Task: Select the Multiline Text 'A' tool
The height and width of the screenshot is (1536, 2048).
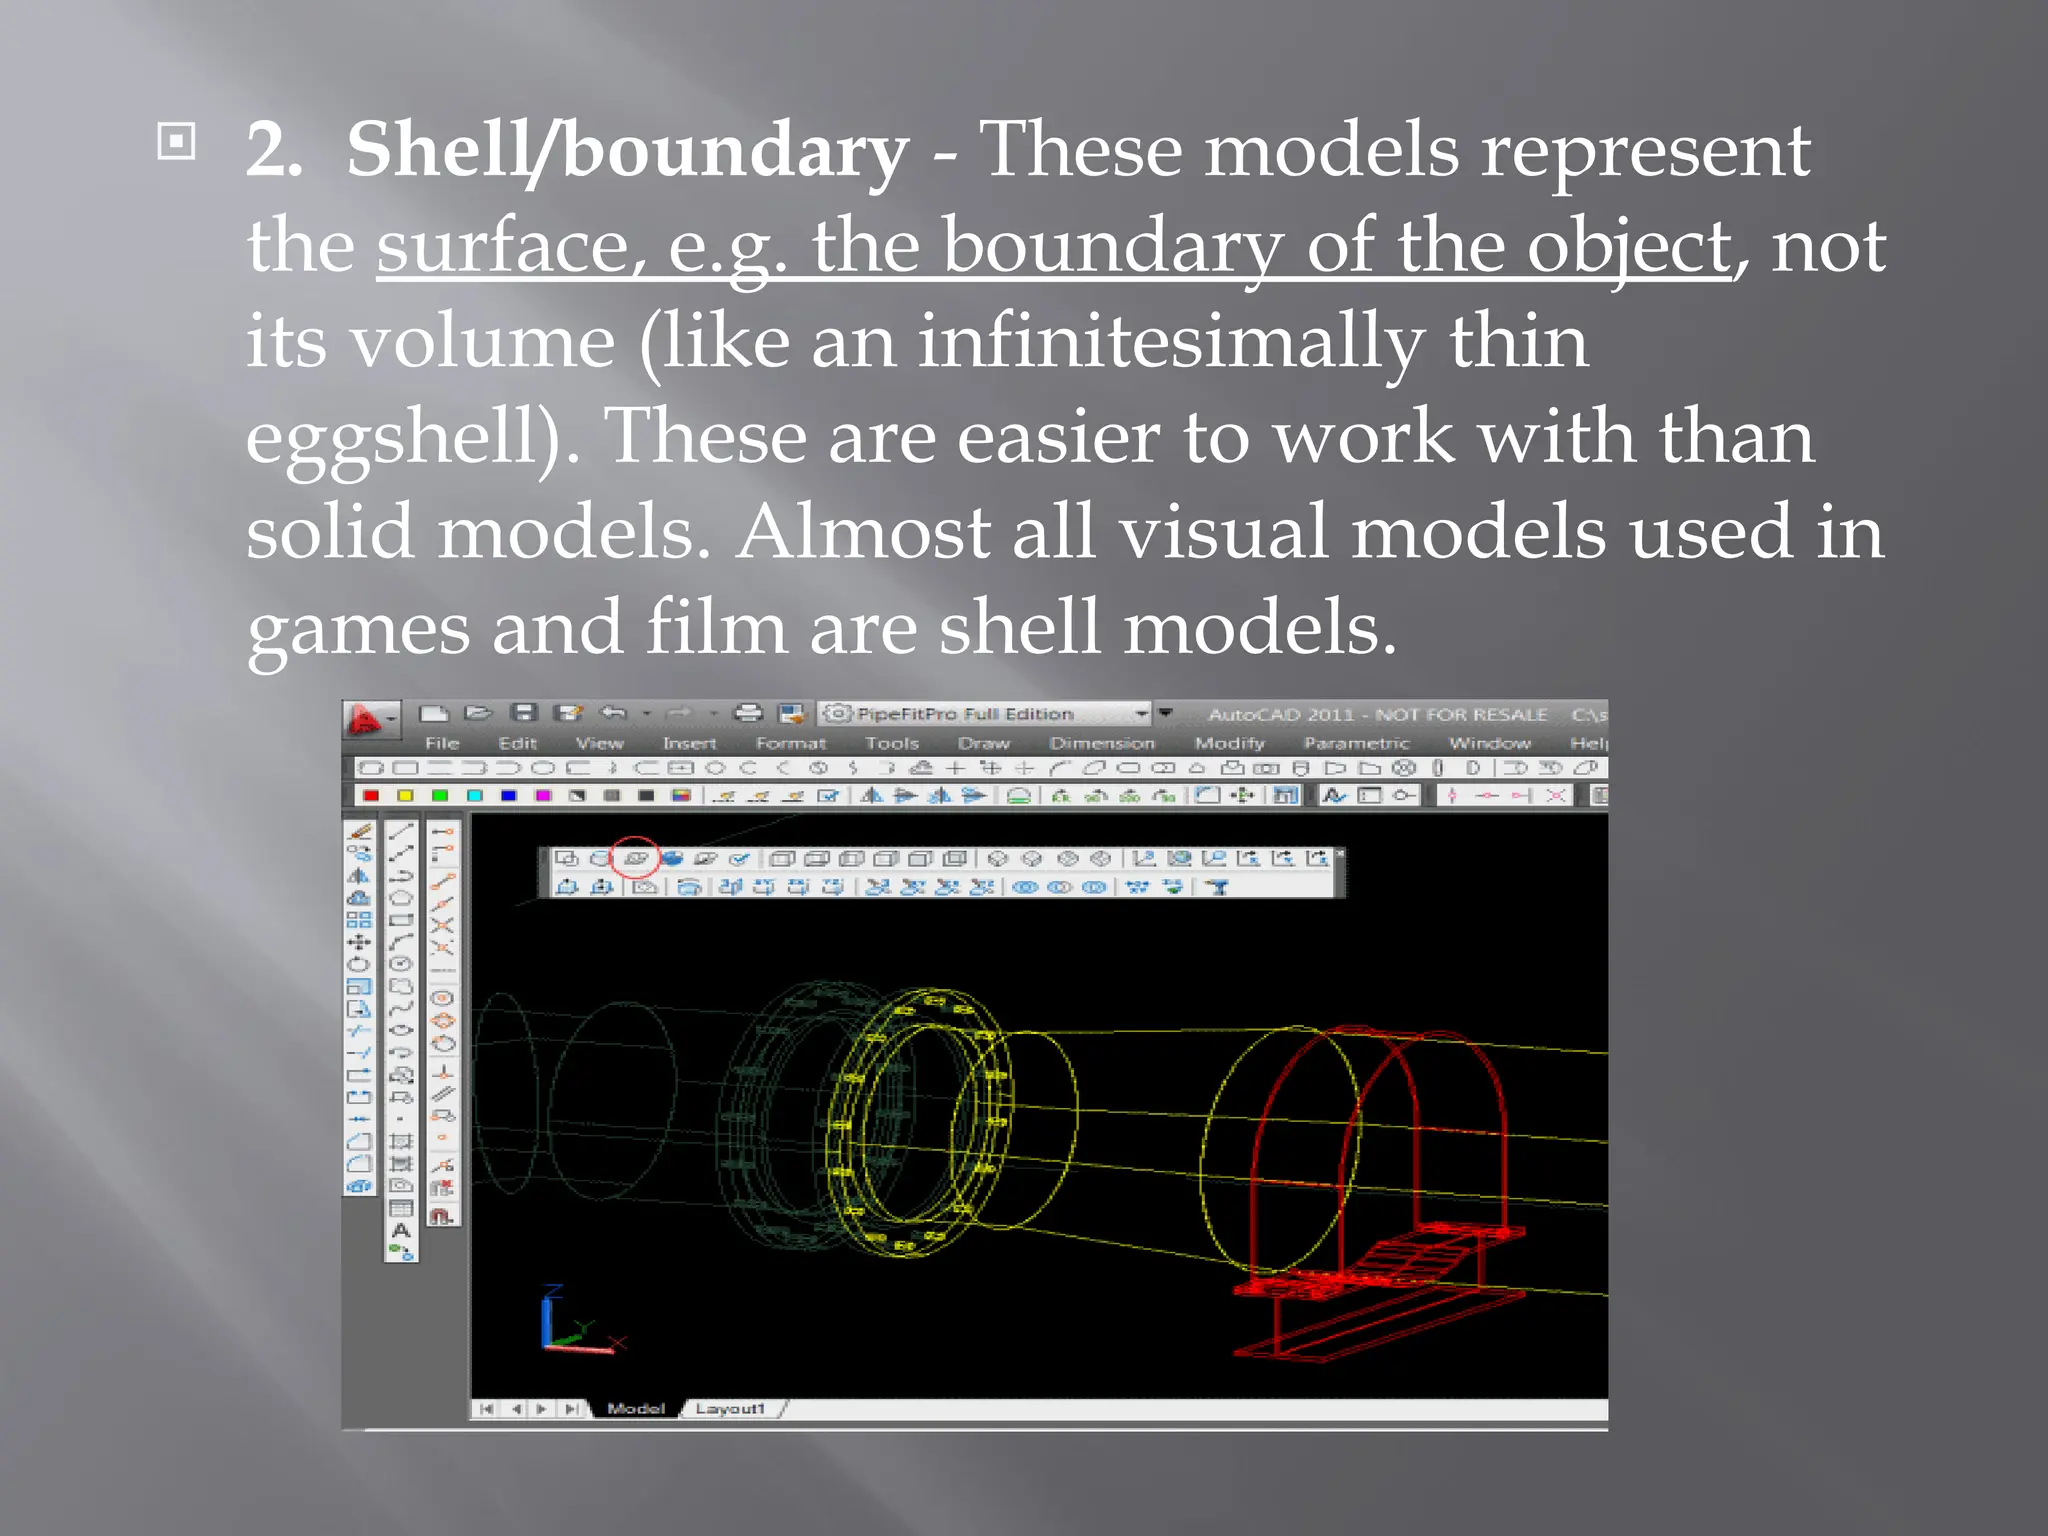Action: (401, 1230)
